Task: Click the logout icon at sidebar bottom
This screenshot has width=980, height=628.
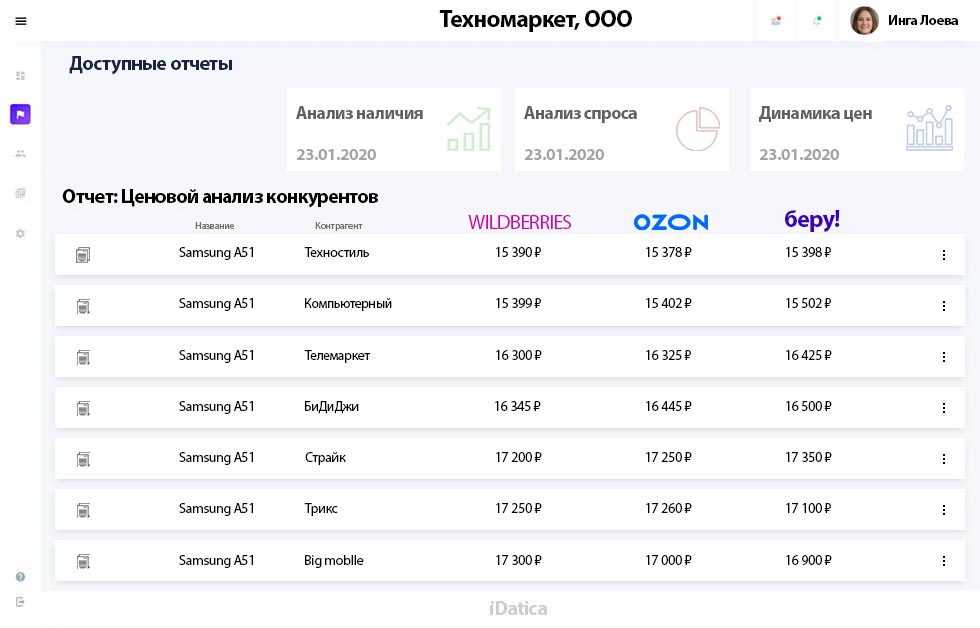Action: 20,603
